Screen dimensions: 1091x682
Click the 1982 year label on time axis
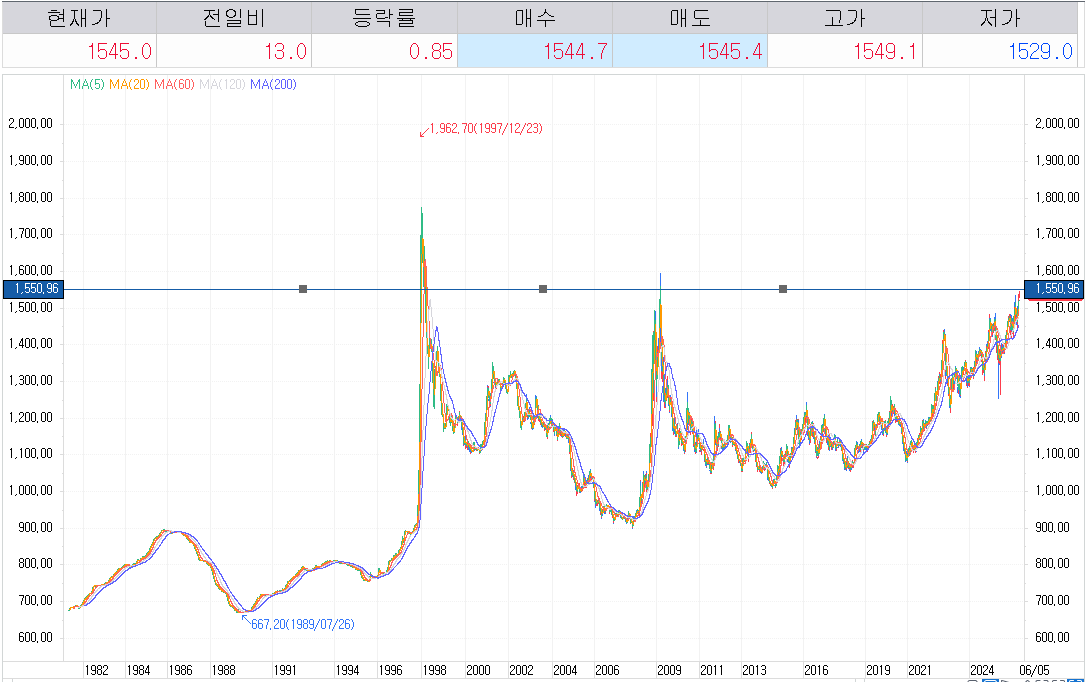coord(96,670)
